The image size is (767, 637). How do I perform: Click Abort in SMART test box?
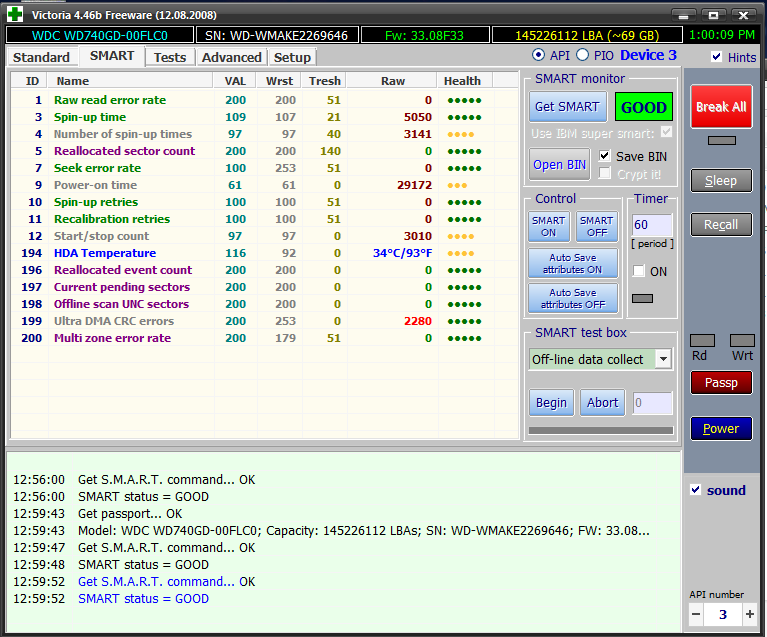click(602, 403)
